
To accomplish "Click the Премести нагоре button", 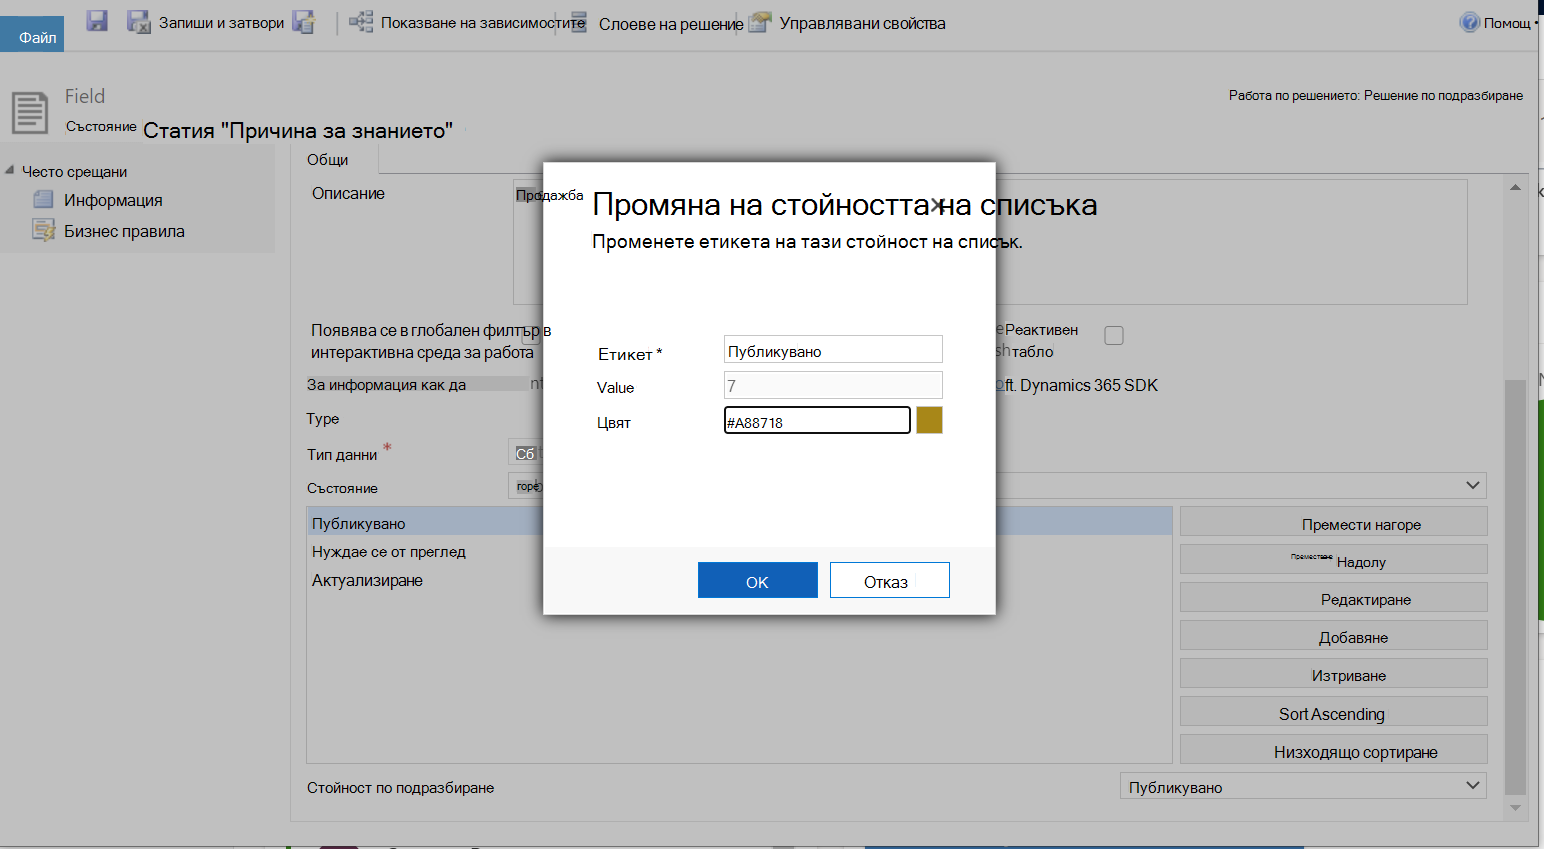I will point(1333,522).
